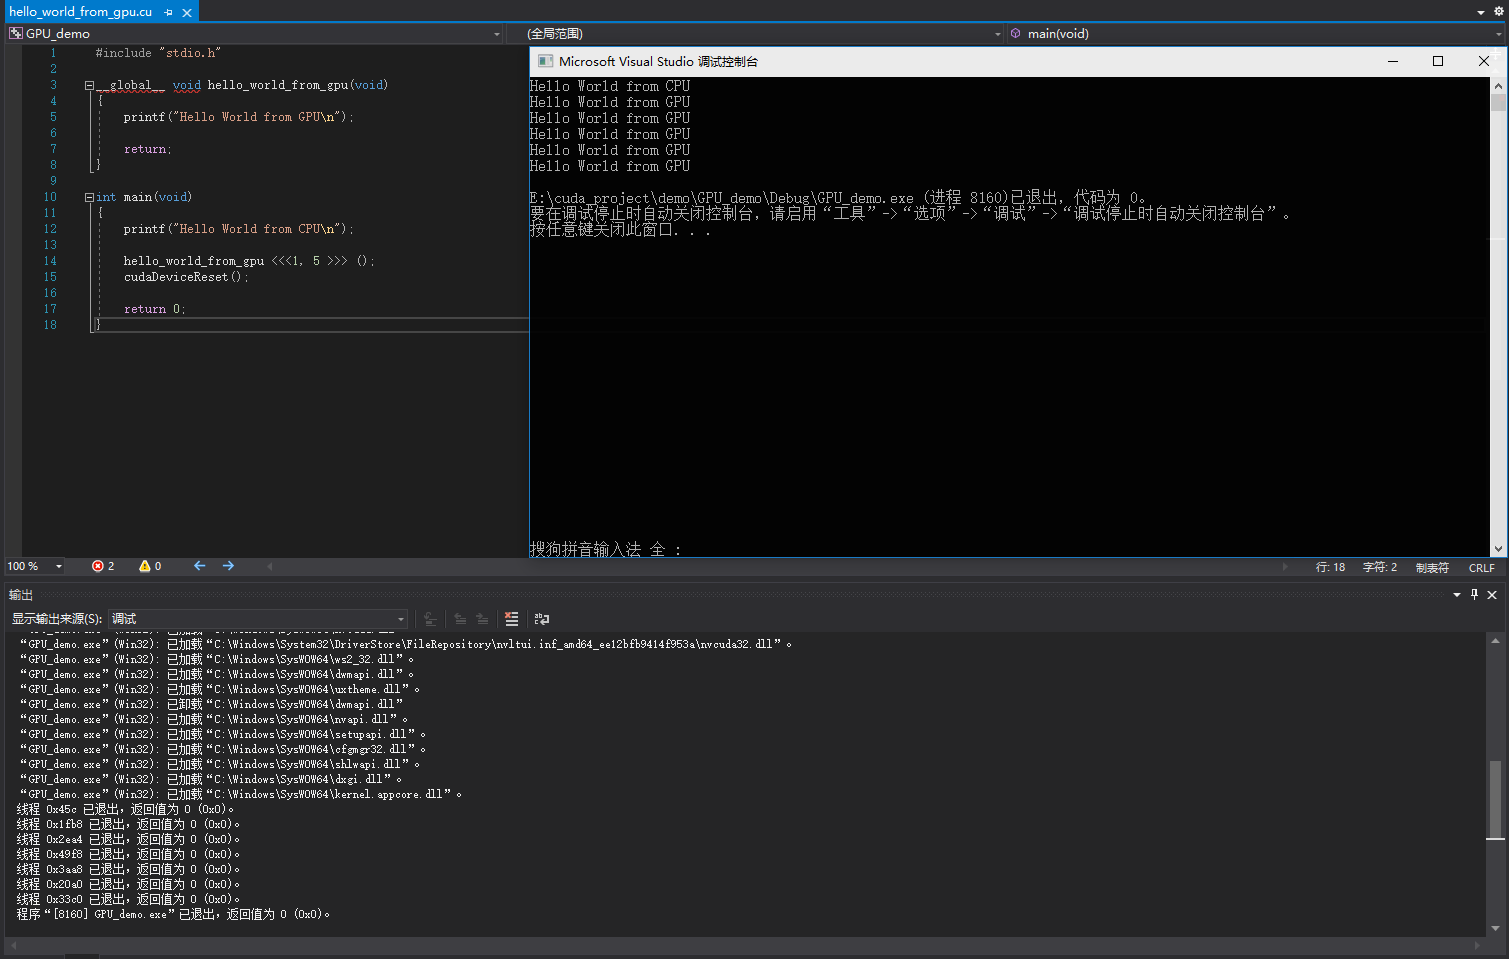Navigate backward with the left arrow

click(199, 566)
